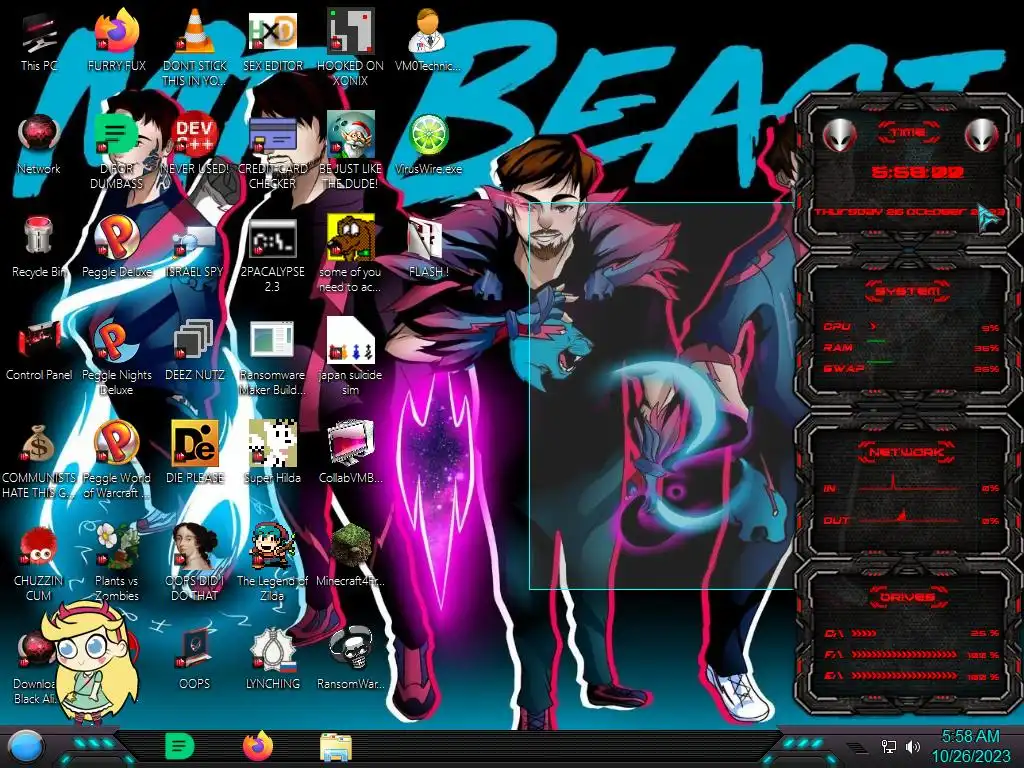
Task: Click the NETWORK header in the widget
Action: 908,452
